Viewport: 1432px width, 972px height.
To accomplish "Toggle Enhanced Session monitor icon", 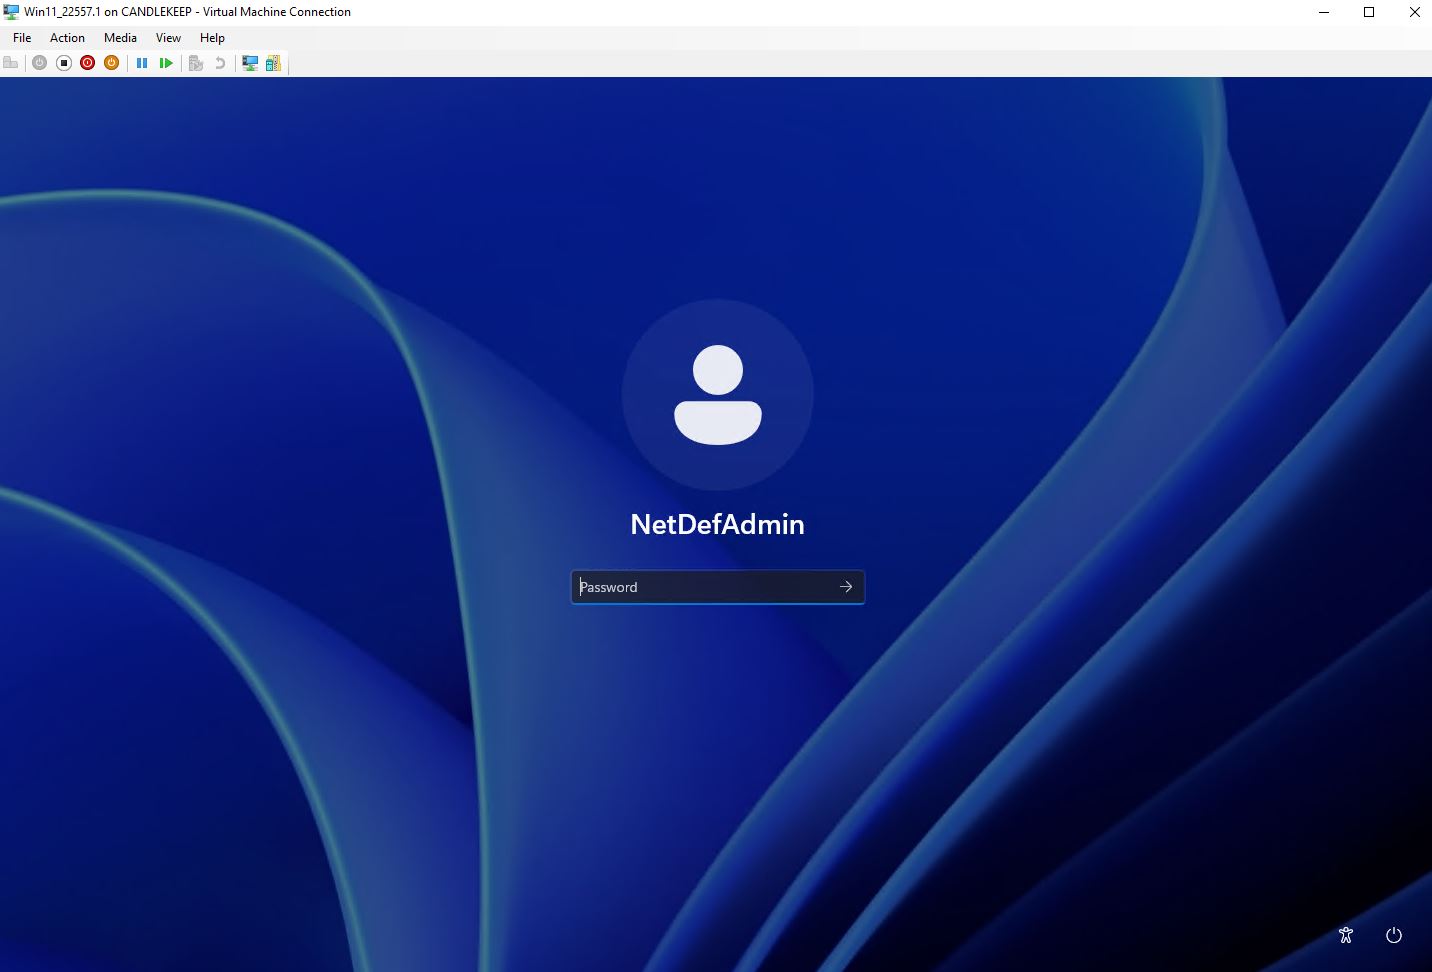I will [x=250, y=63].
